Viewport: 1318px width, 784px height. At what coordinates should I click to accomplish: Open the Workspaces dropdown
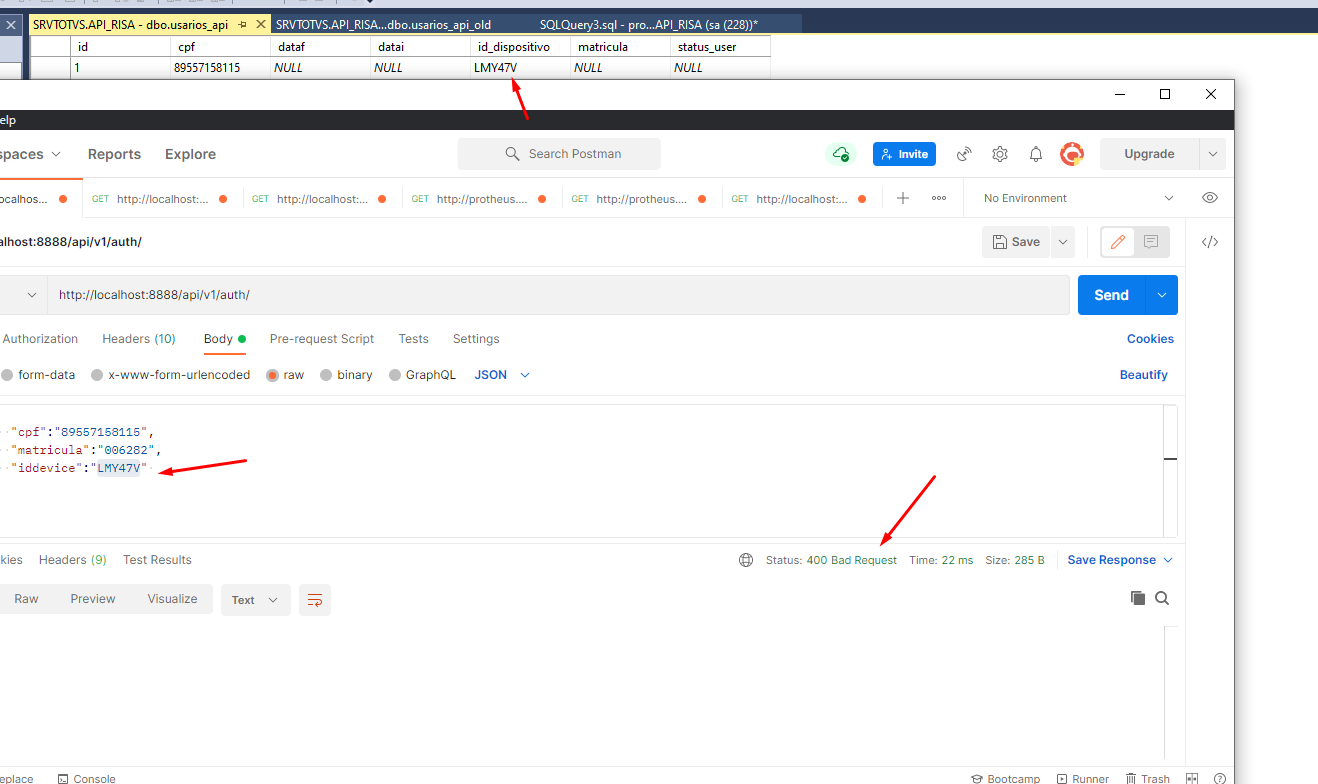31,154
